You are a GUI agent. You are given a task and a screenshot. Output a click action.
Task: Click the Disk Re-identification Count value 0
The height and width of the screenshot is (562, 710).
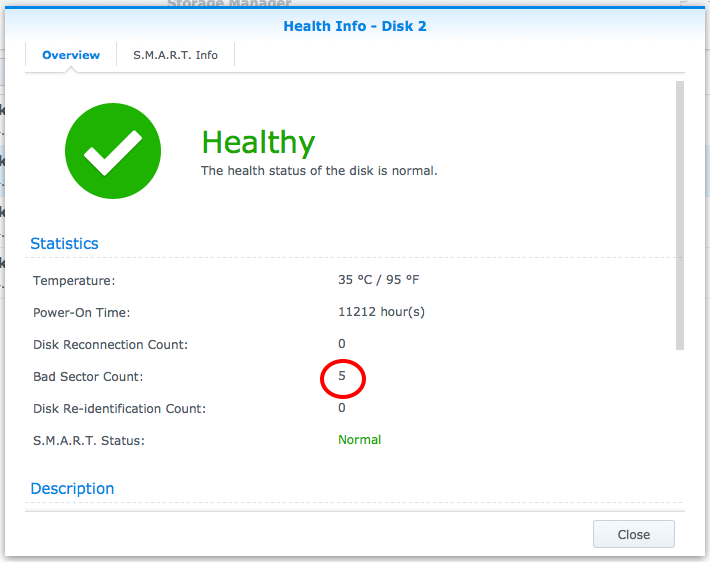coord(342,408)
